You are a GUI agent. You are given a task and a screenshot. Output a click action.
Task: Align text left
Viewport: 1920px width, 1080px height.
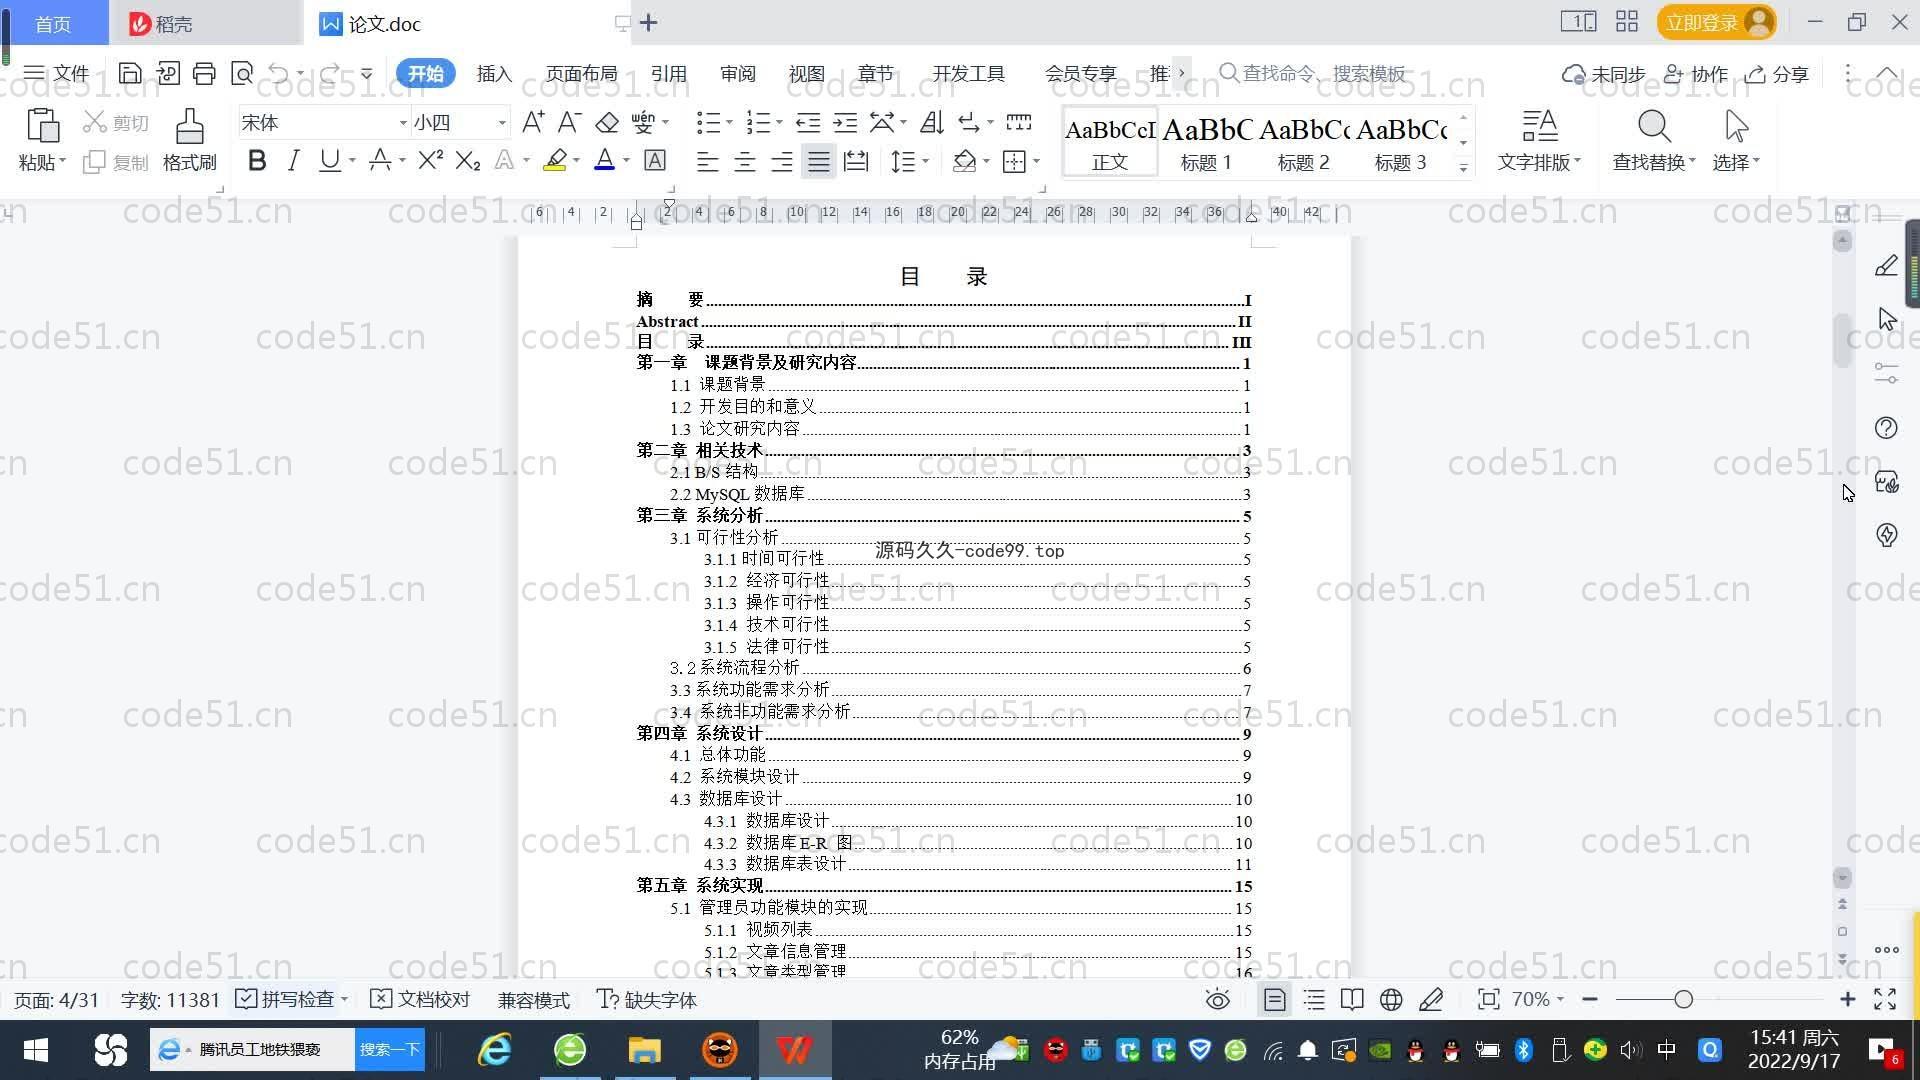pyautogui.click(x=707, y=161)
